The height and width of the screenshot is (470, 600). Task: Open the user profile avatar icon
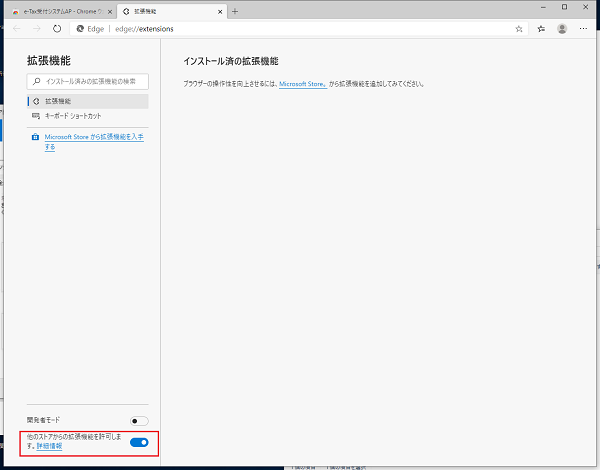point(562,29)
